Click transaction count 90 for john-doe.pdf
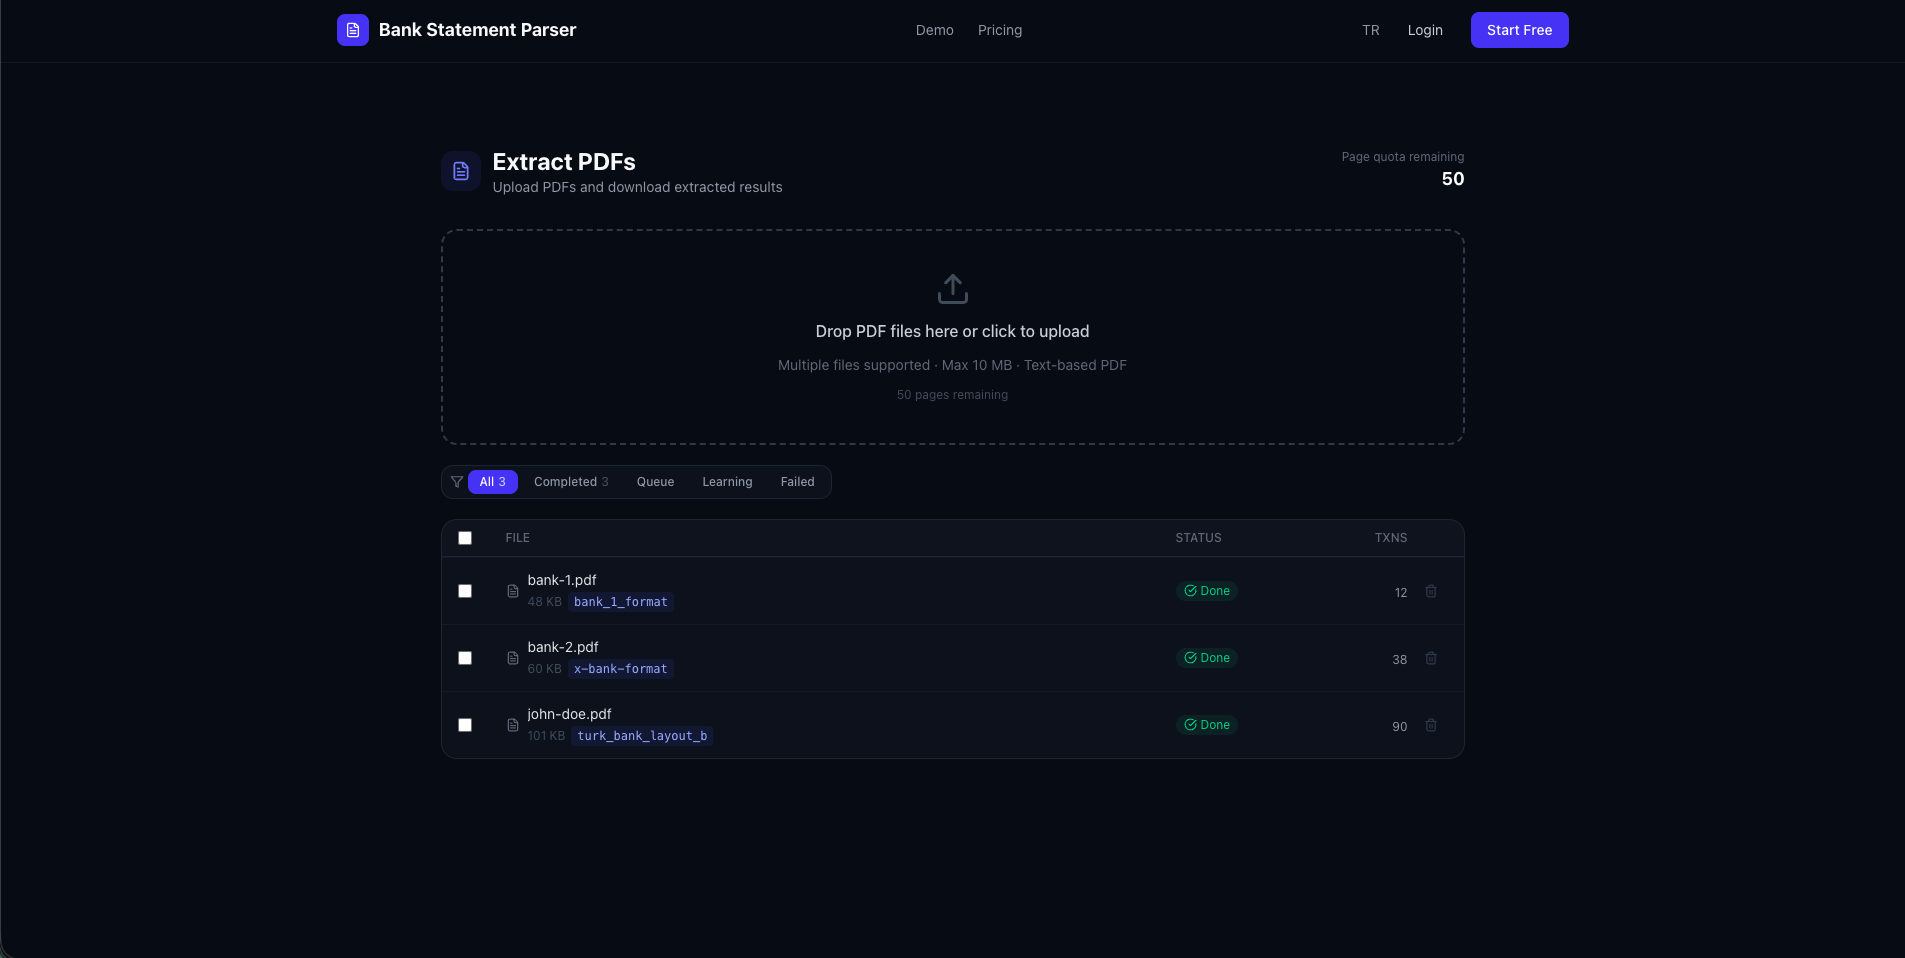 tap(1400, 727)
